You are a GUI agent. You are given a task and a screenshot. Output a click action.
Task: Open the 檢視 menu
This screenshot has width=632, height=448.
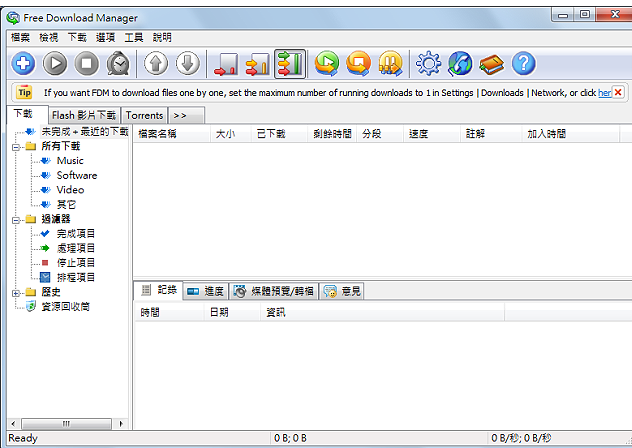[x=49, y=38]
